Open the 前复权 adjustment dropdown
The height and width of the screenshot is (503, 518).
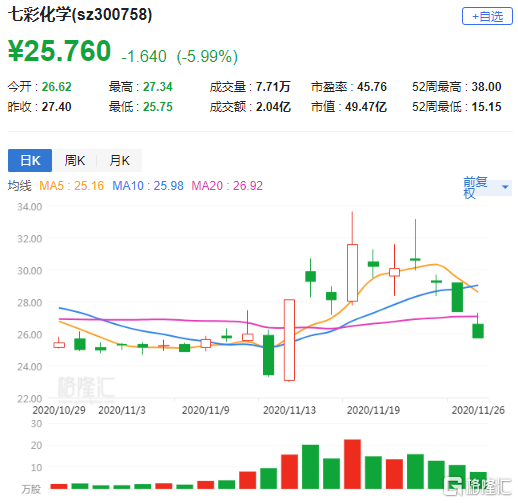487,188
